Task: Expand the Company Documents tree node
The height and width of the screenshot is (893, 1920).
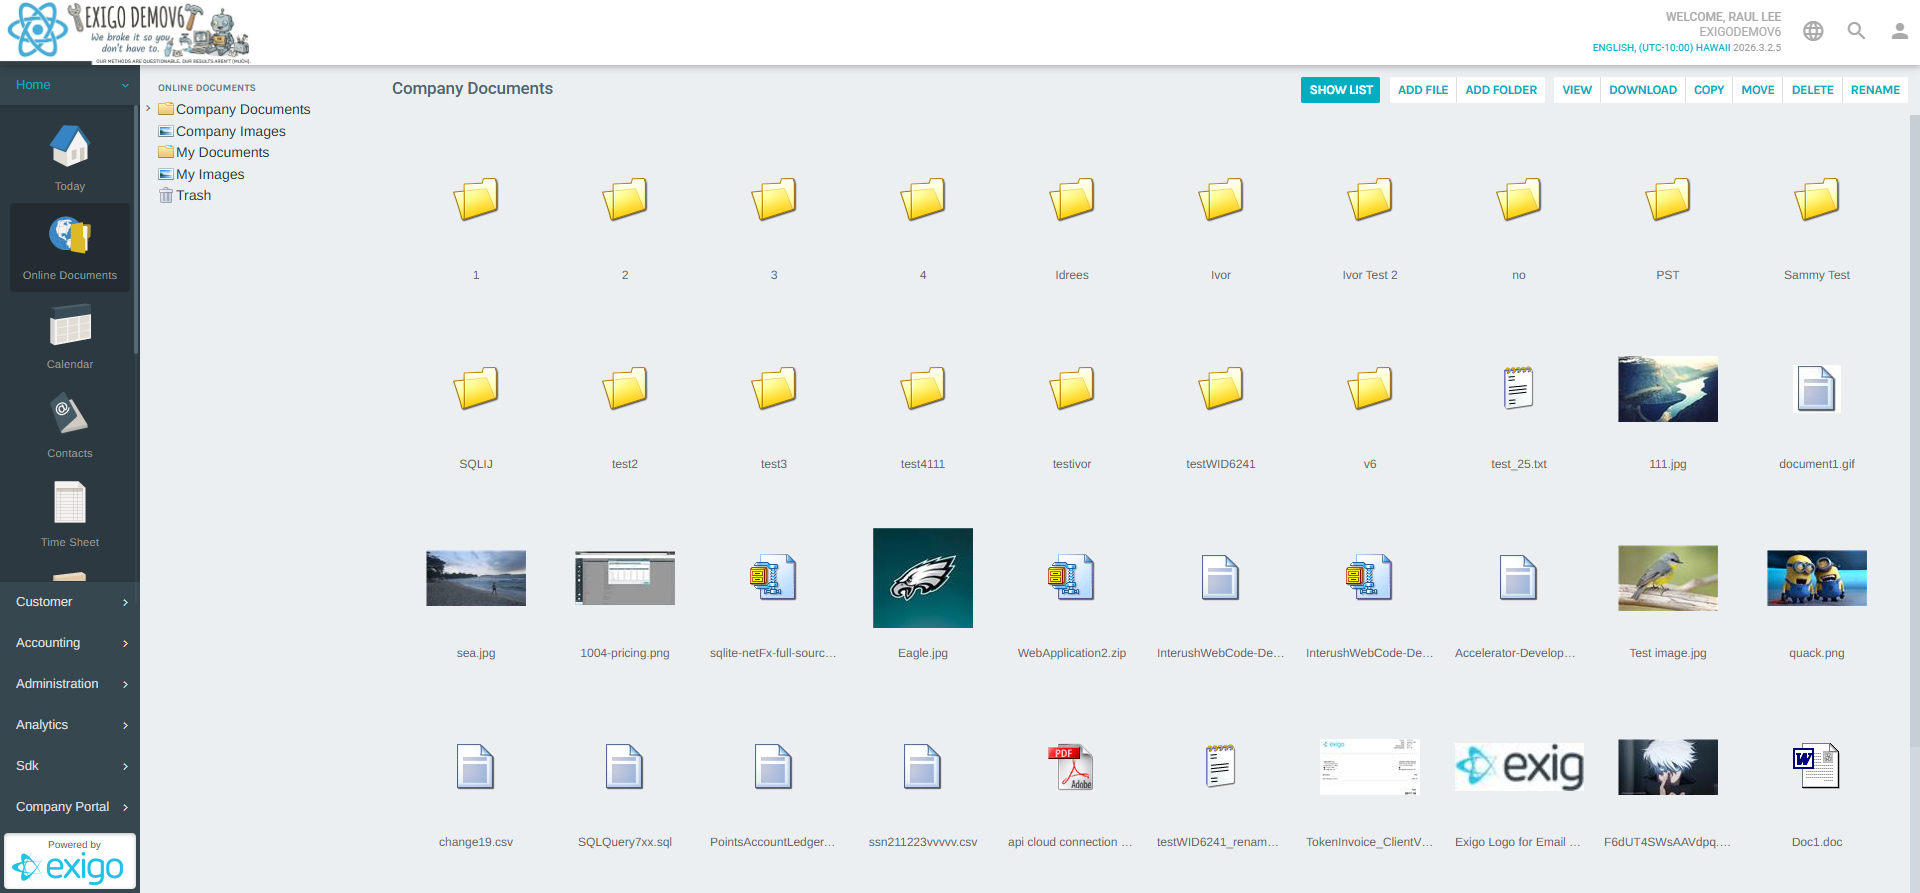Action: click(x=148, y=108)
